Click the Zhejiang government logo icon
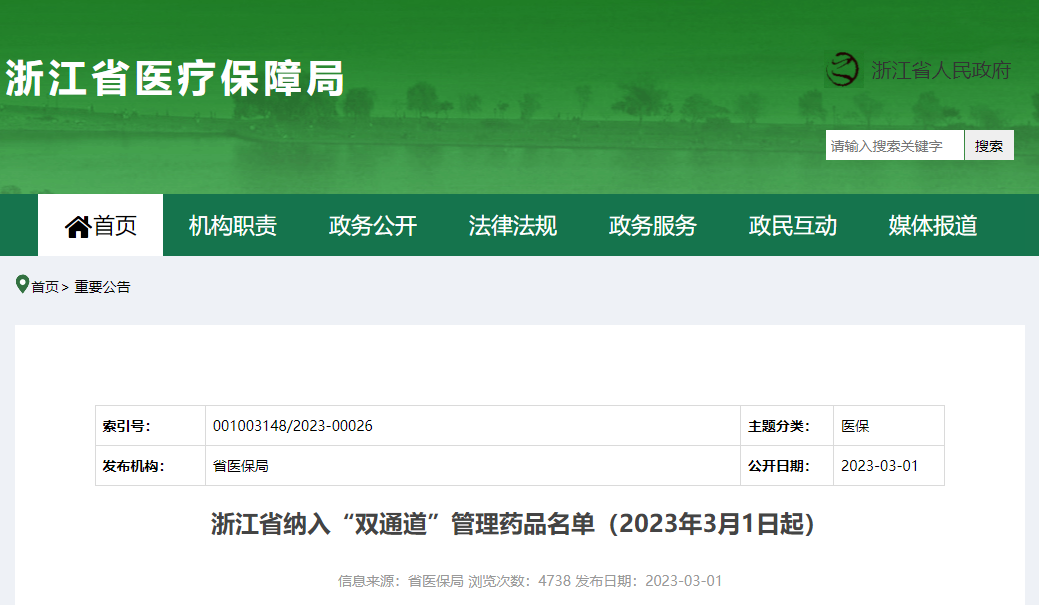This screenshot has height=605, width=1039. [x=843, y=70]
